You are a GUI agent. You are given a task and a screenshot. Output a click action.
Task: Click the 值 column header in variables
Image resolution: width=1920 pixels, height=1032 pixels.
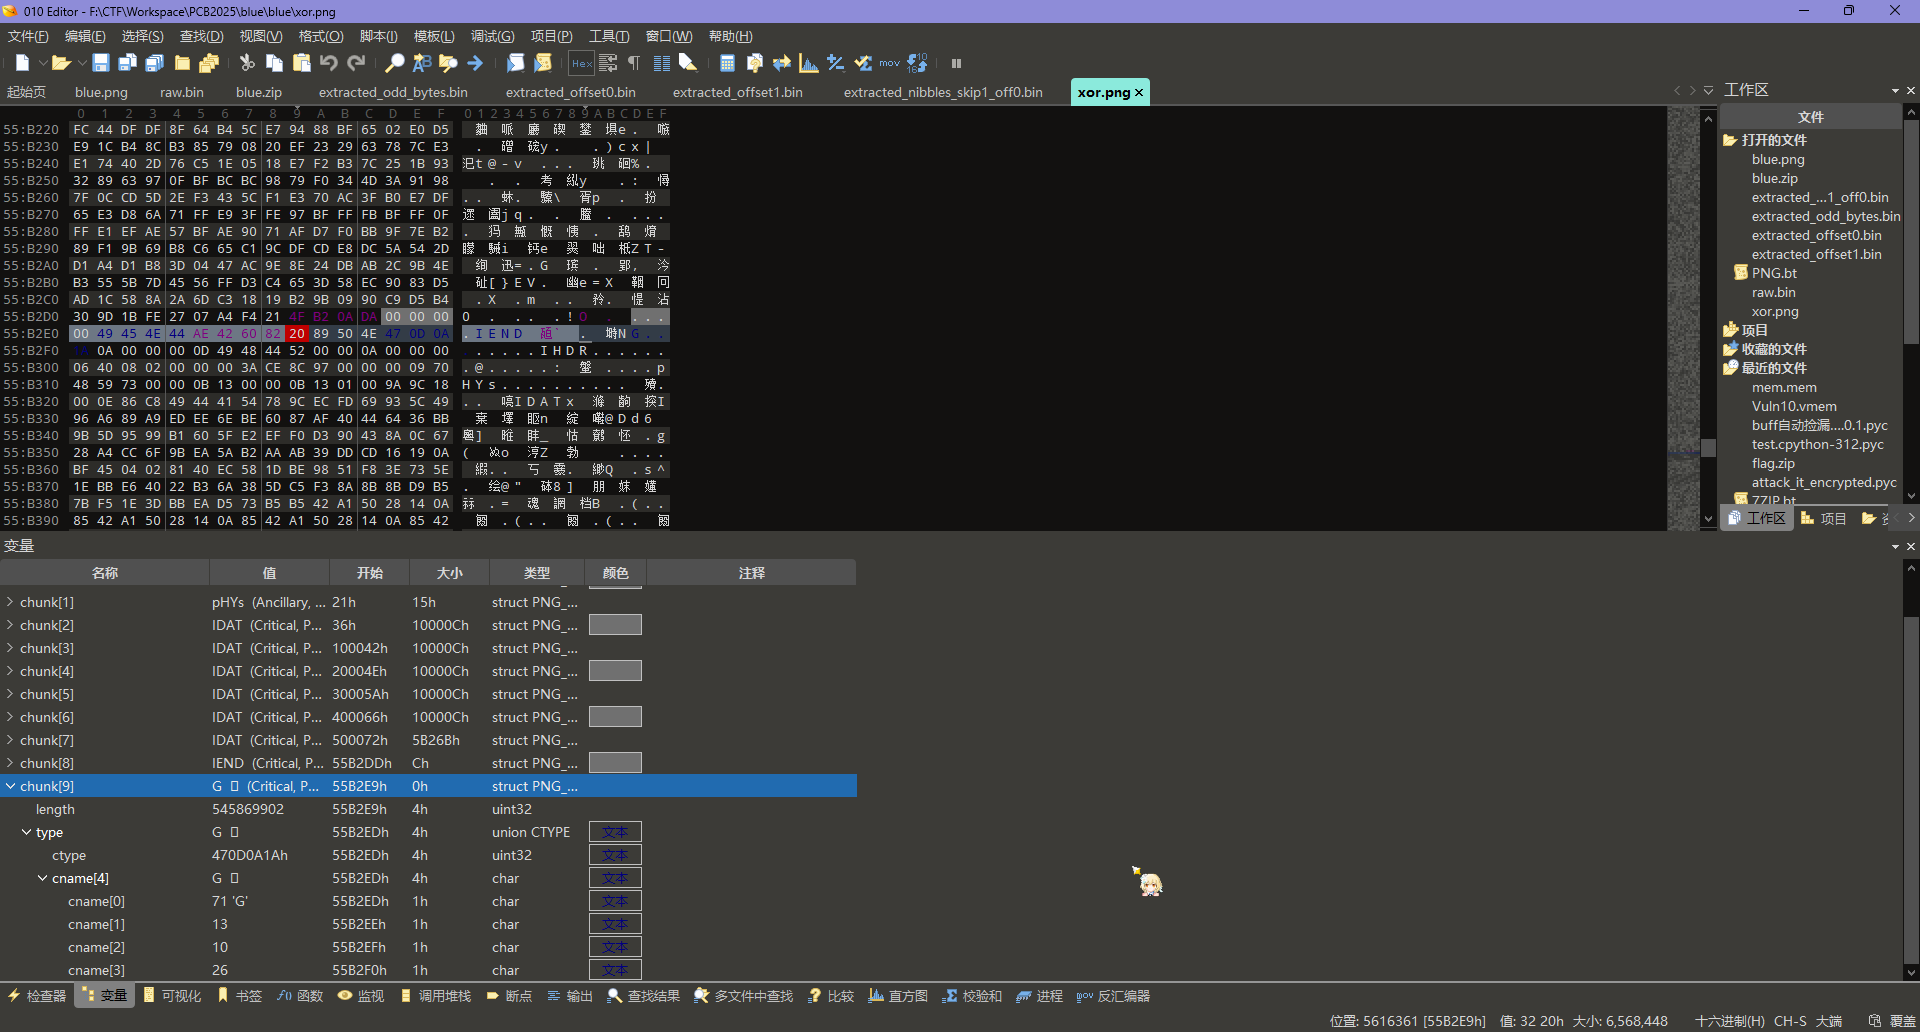pyautogui.click(x=269, y=573)
